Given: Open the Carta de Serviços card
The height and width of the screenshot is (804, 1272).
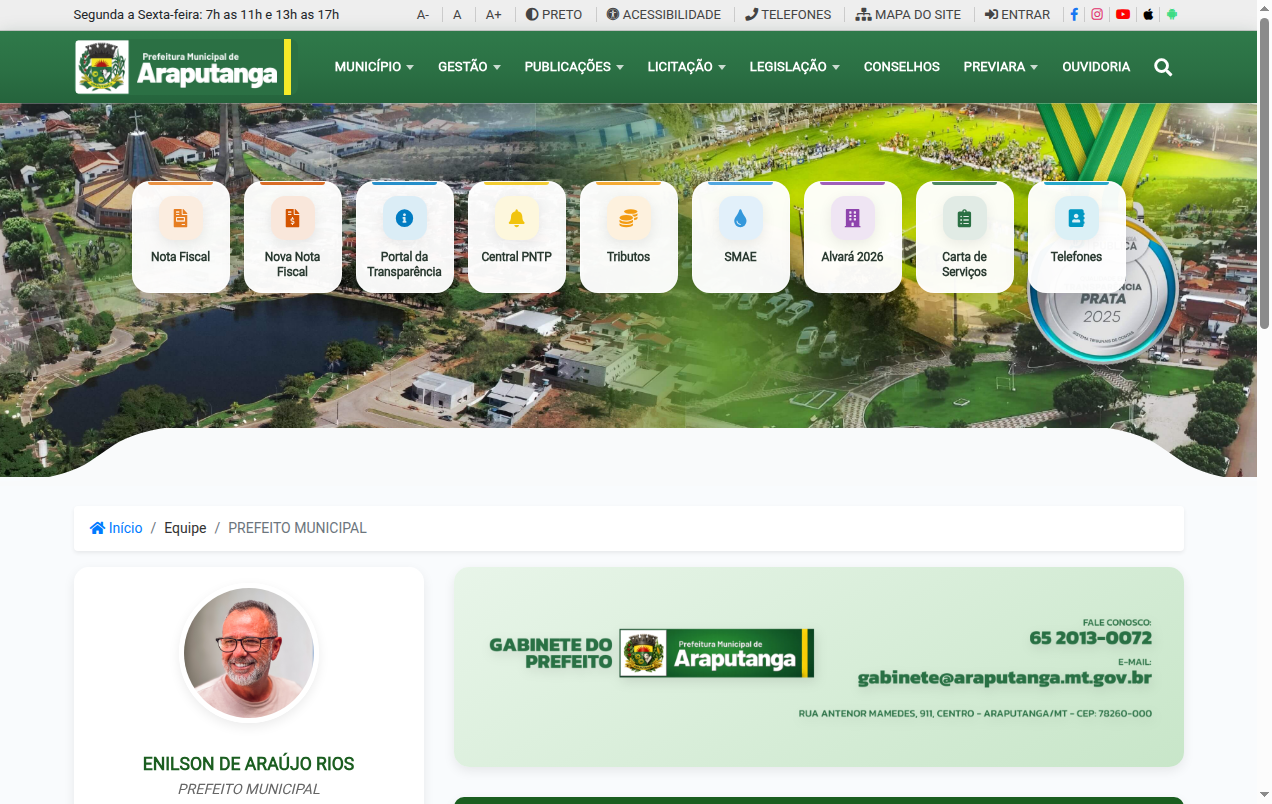Looking at the screenshot, I should click(x=965, y=237).
